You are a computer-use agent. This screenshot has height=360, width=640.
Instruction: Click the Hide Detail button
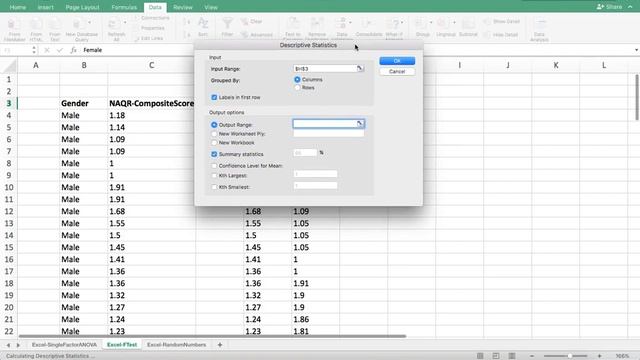pos(501,35)
